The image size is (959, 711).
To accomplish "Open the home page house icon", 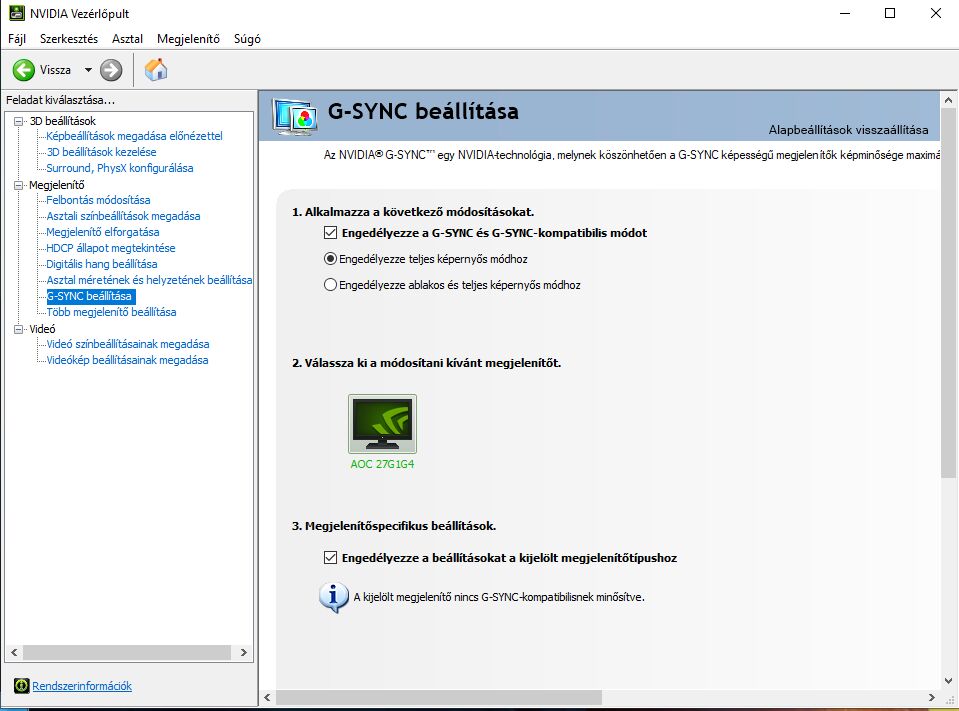I will tap(156, 70).
